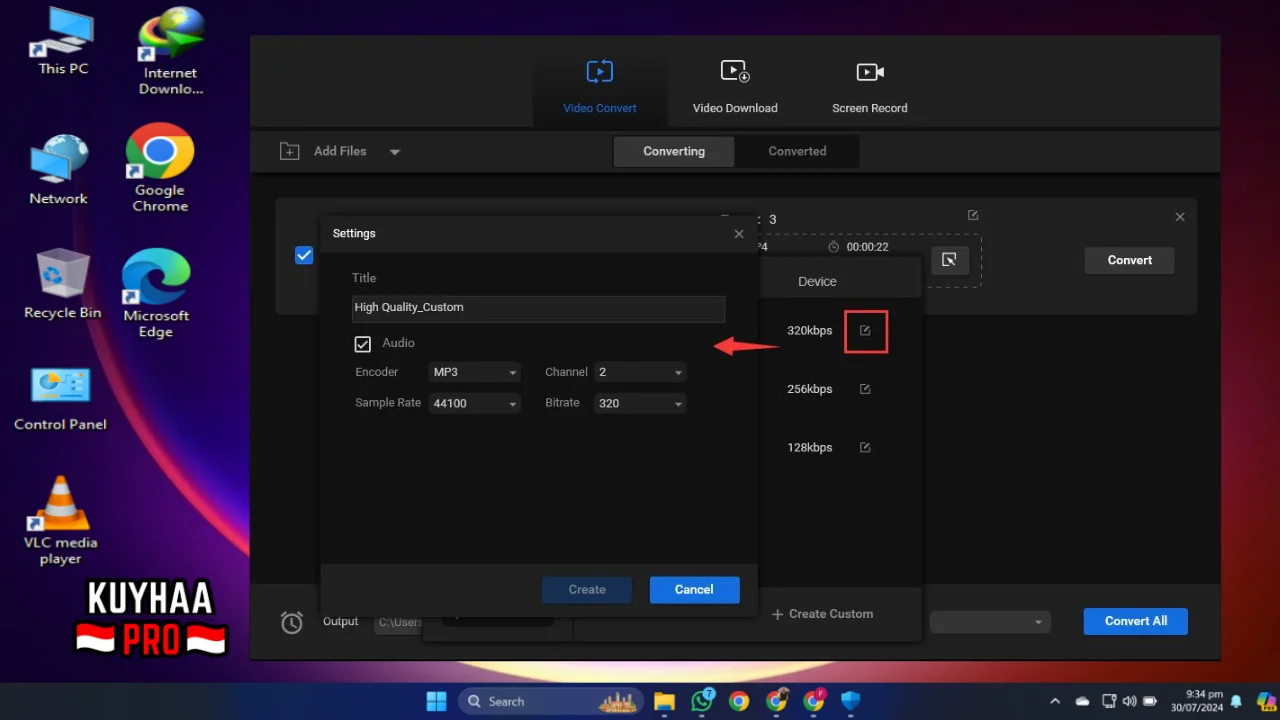Click the Output path field
The image size is (1280, 720).
[399, 622]
